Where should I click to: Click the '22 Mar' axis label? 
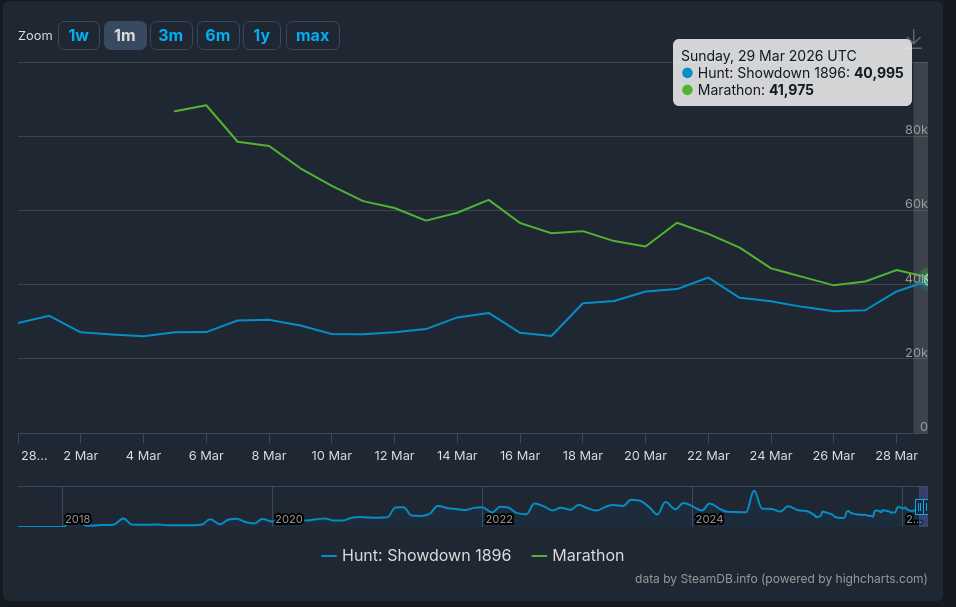point(708,456)
